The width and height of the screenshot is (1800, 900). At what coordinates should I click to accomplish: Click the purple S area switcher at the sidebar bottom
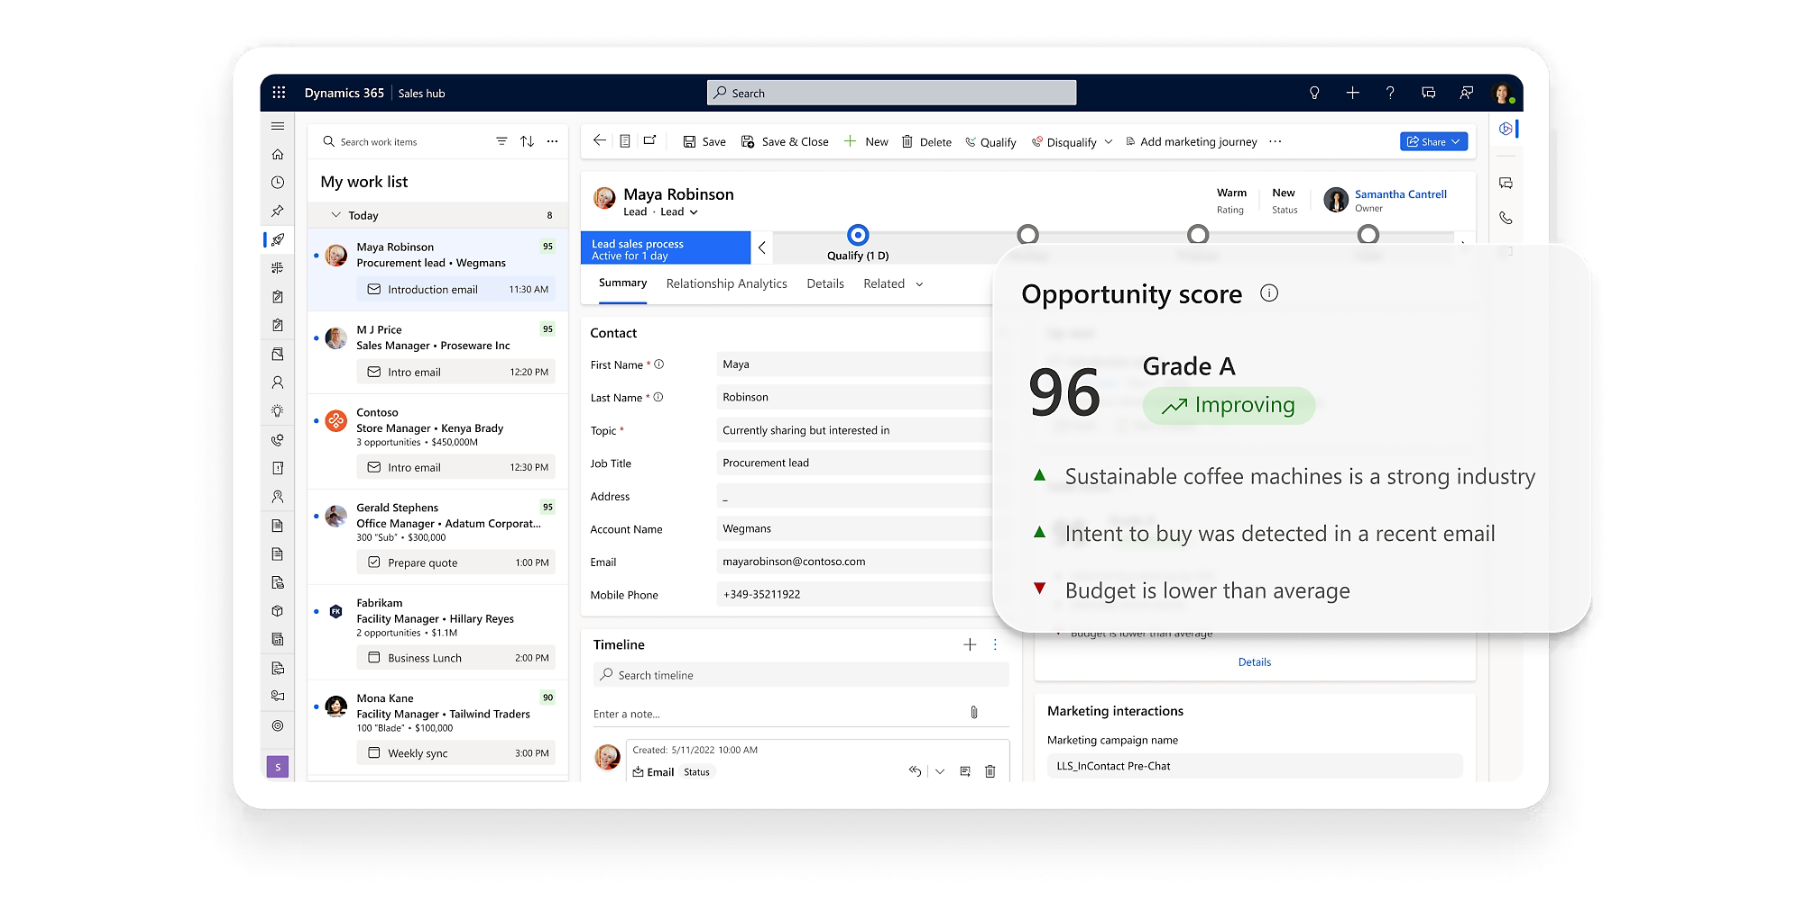click(278, 767)
